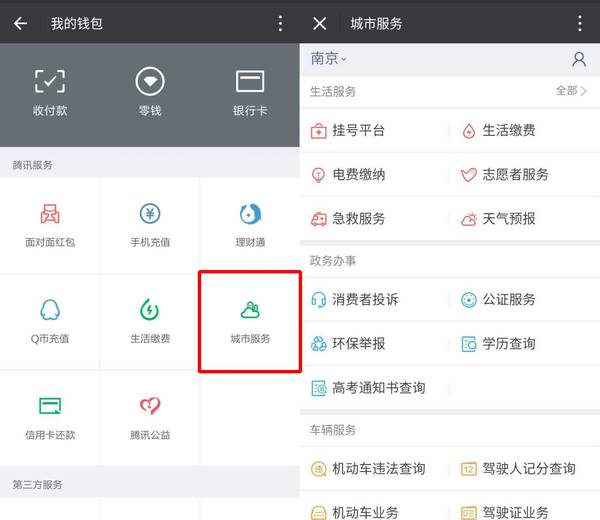The height and width of the screenshot is (520, 600).
Task: Open 高考通知书查询 entry
Action: [368, 388]
